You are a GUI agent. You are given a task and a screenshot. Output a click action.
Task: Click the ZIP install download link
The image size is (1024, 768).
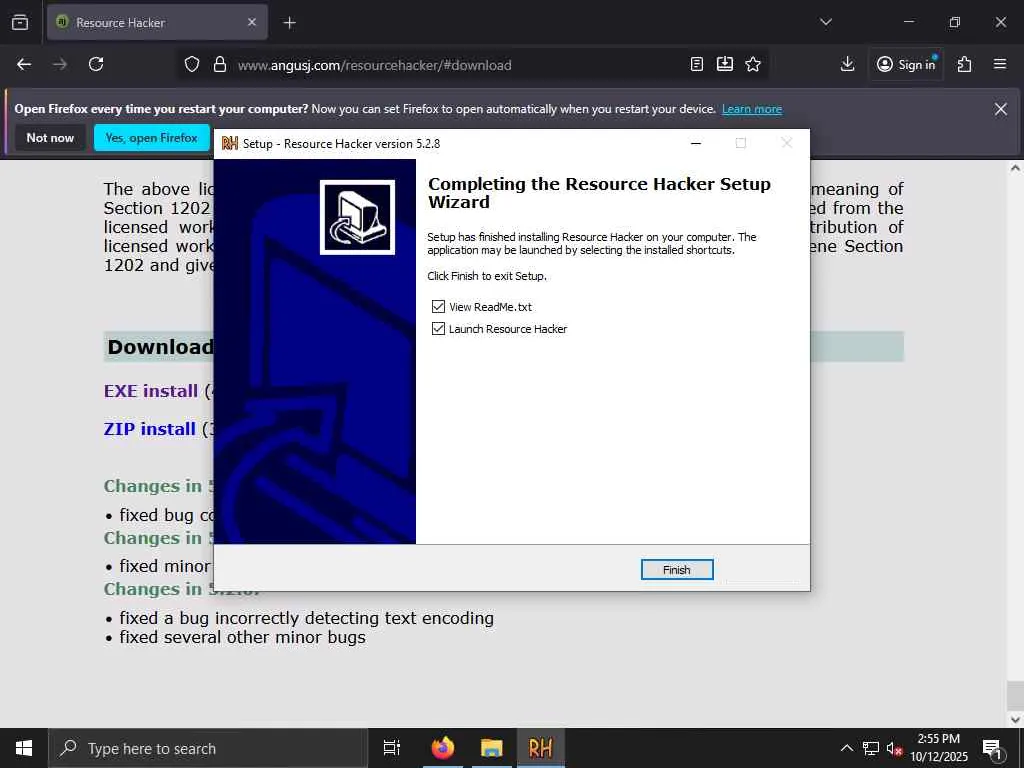click(x=150, y=429)
